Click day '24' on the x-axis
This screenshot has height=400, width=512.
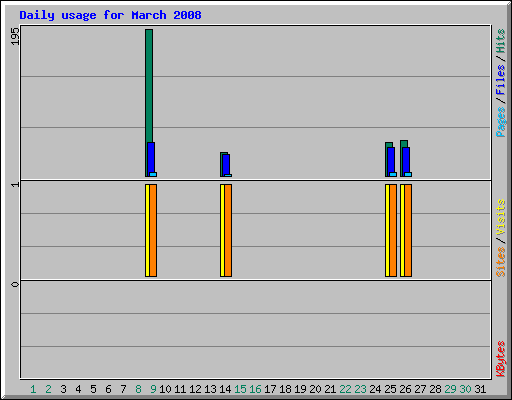(375, 389)
